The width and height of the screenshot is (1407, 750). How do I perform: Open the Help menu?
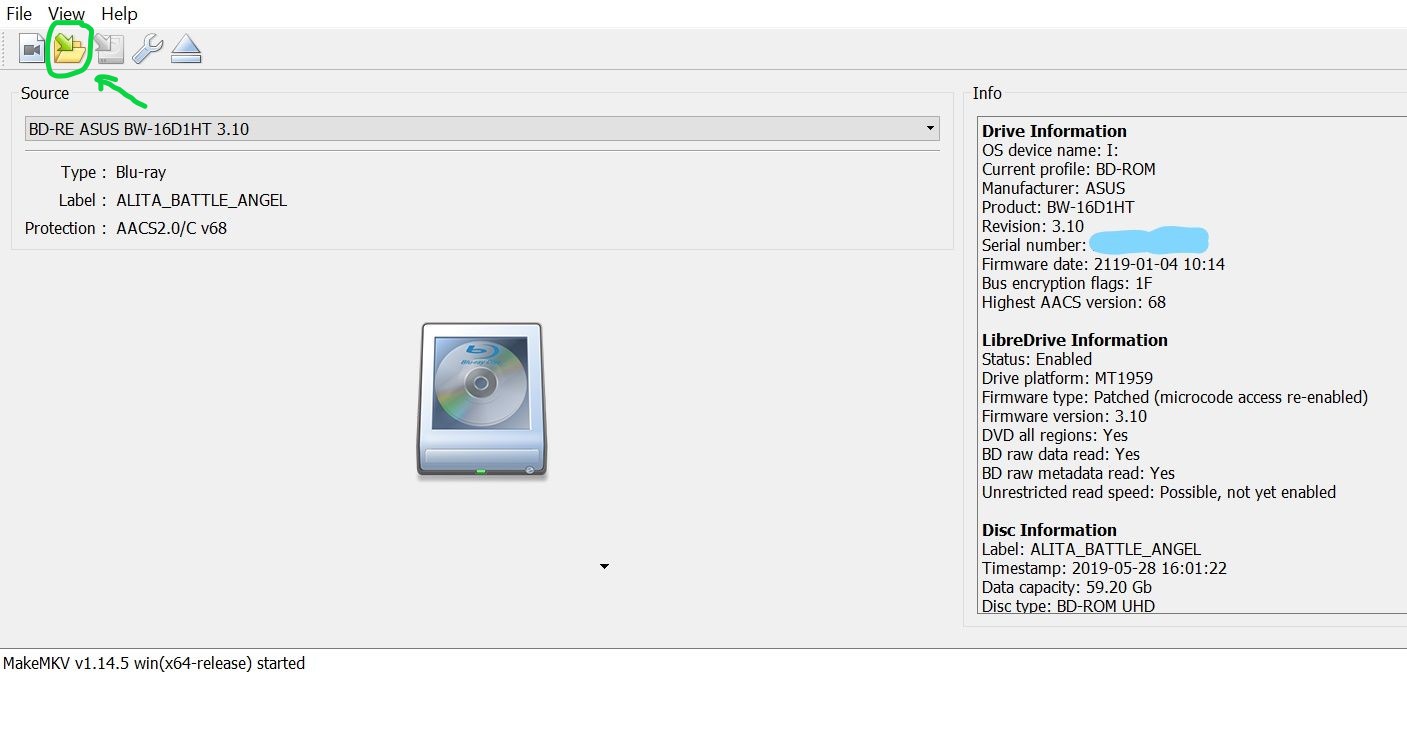[119, 14]
